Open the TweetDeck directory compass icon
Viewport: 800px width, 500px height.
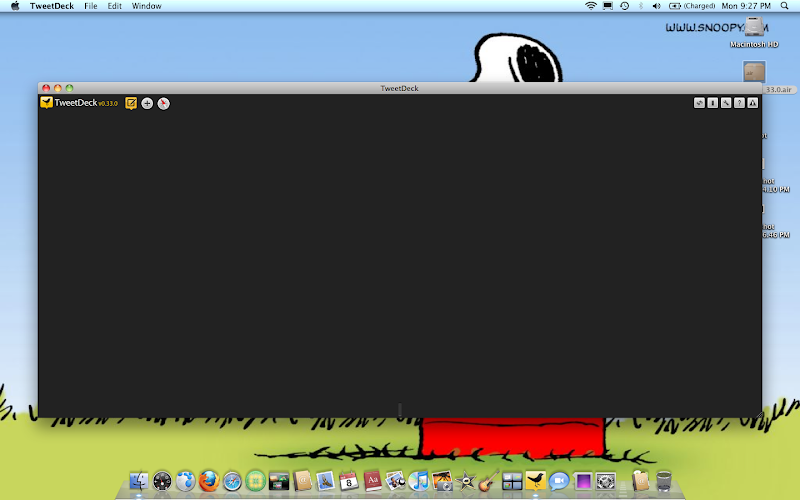[x=163, y=104]
